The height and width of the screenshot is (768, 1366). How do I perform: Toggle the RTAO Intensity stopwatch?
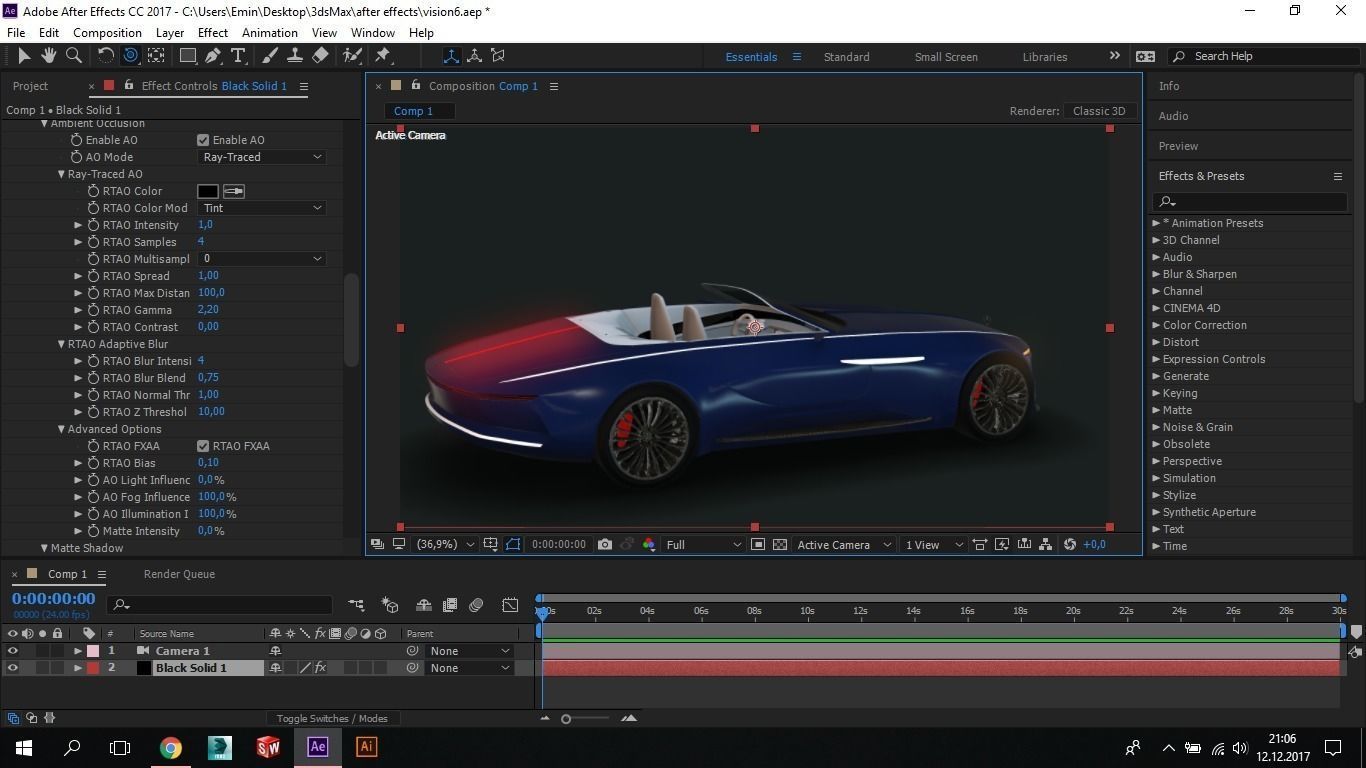pyautogui.click(x=93, y=225)
